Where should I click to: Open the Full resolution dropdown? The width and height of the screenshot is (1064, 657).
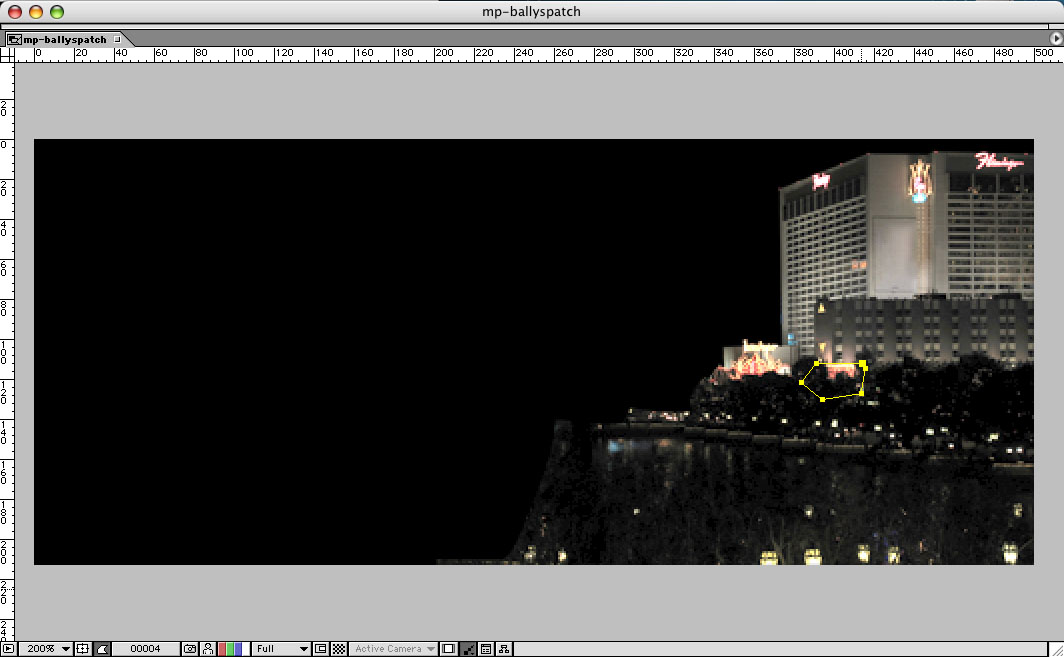coord(281,649)
